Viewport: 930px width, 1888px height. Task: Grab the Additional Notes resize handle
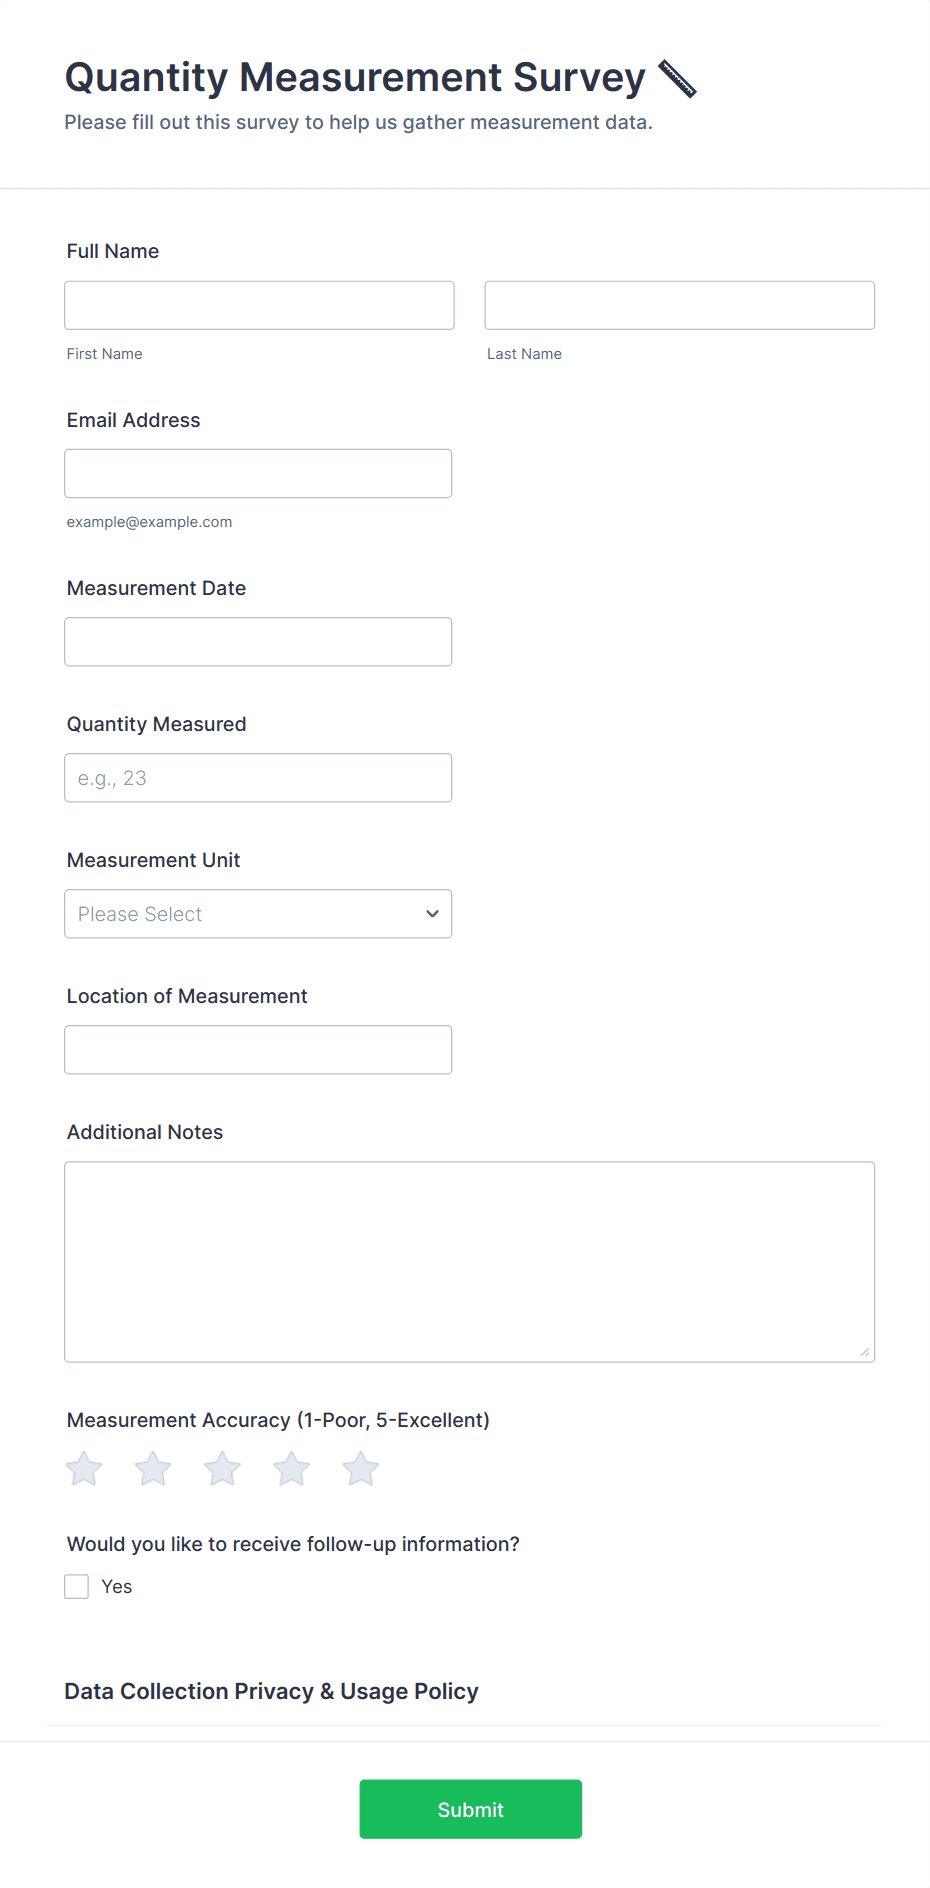[x=864, y=1352]
